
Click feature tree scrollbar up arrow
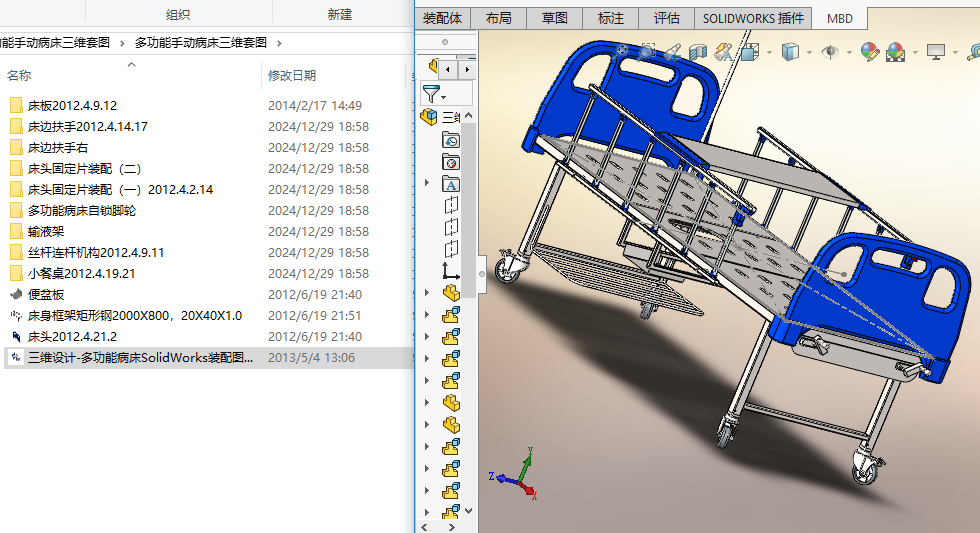coord(468,116)
